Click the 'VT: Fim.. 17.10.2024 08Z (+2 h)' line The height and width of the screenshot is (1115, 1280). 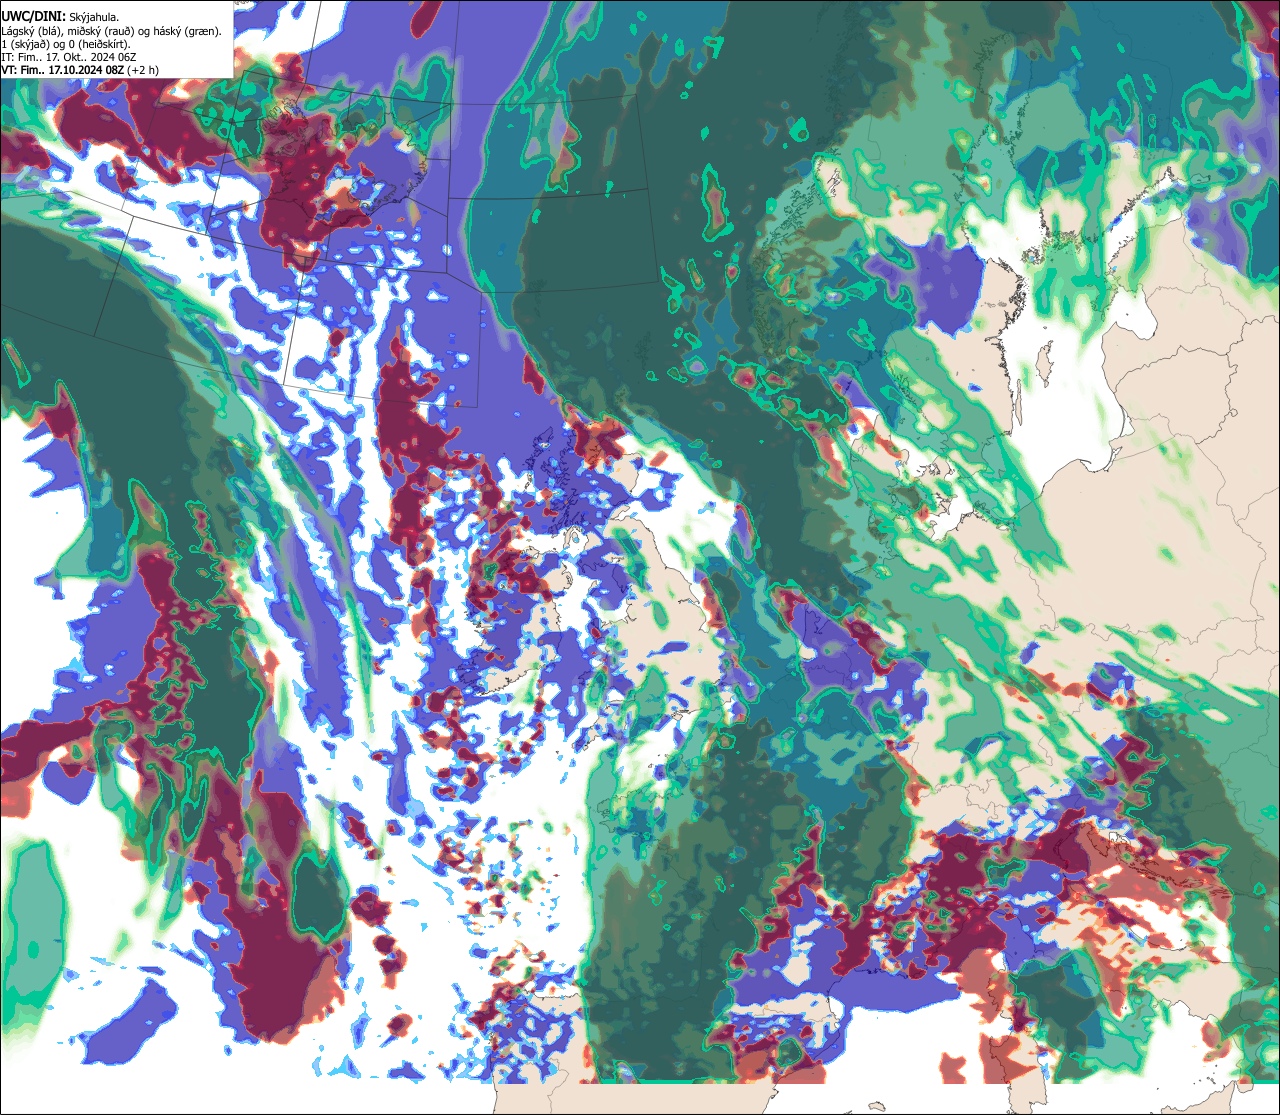(80, 70)
